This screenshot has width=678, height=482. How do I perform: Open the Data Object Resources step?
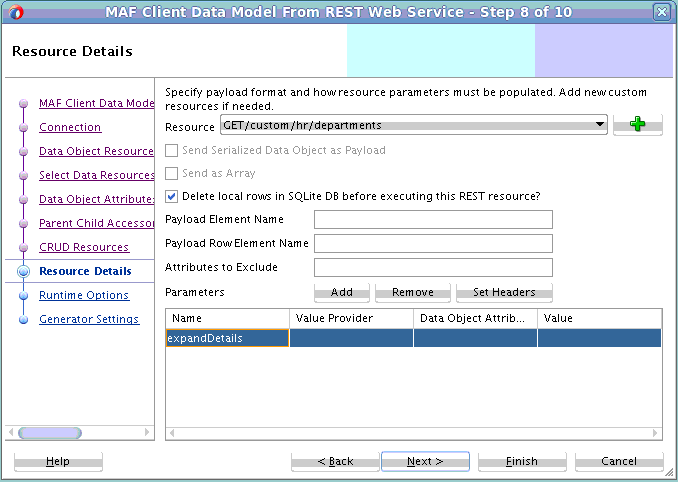96,151
